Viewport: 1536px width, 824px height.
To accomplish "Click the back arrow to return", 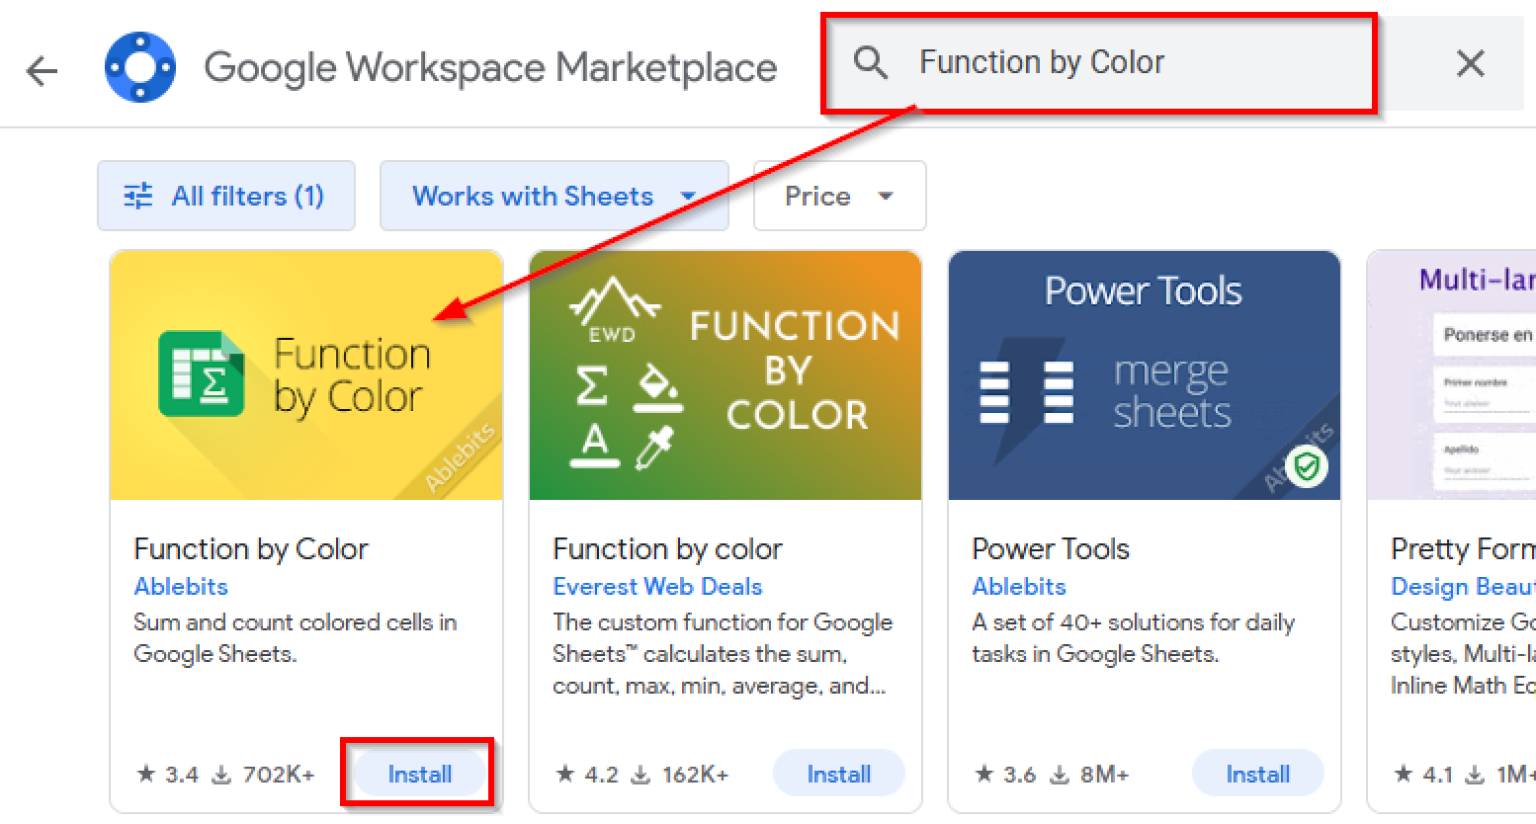I will (x=41, y=69).
